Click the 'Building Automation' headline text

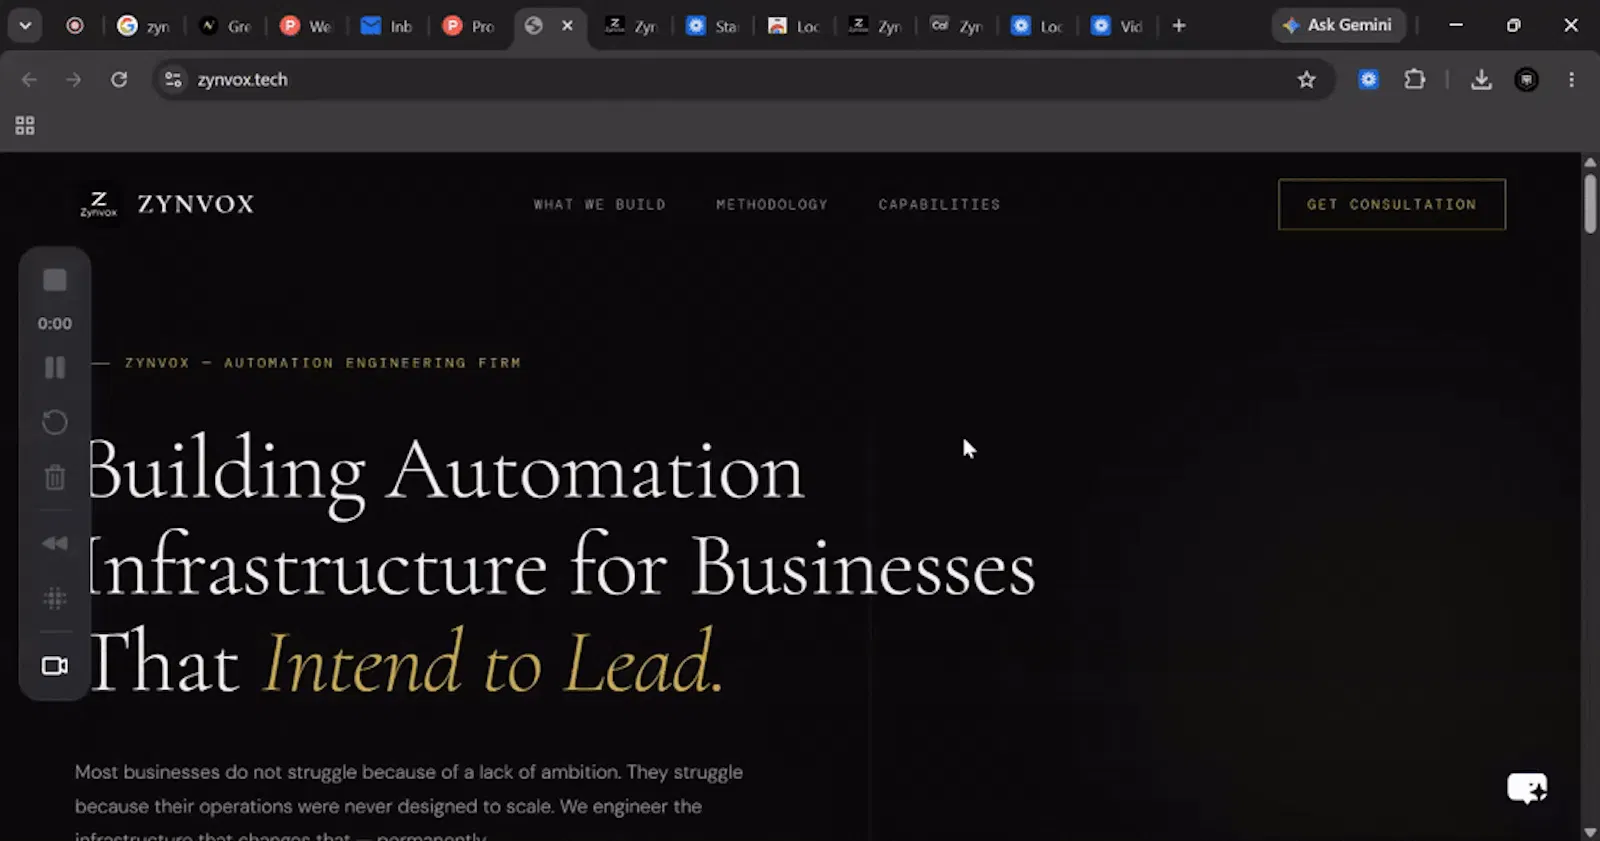tap(446, 473)
